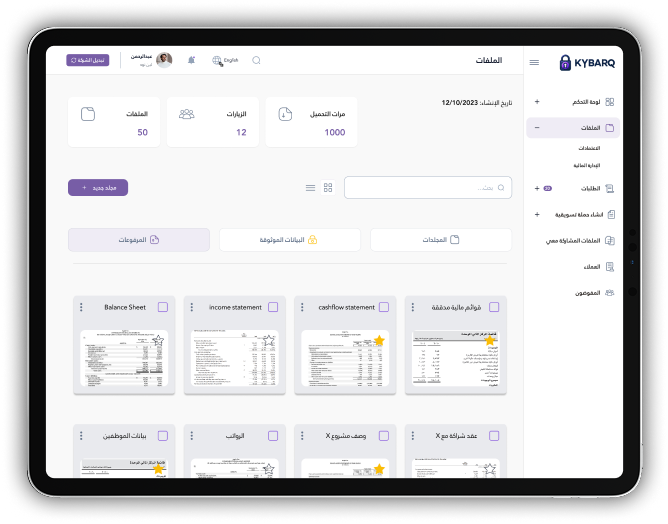This screenshot has height=524, width=668.
Task: Open the notifications bell icon
Action: (191, 60)
